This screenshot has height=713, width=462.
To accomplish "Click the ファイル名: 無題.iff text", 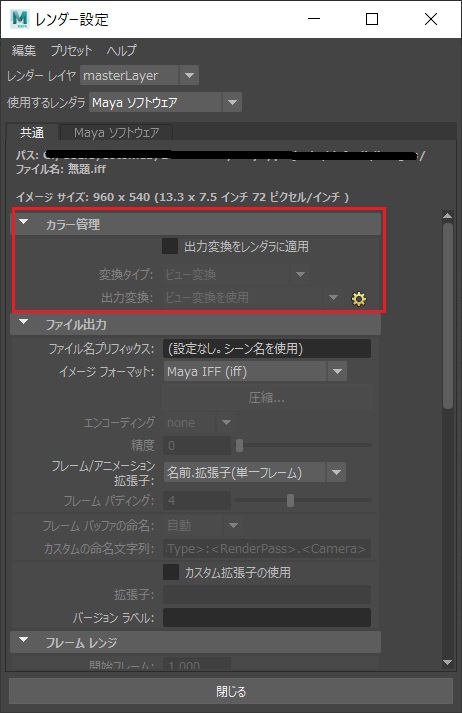I will pyautogui.click(x=61, y=169).
